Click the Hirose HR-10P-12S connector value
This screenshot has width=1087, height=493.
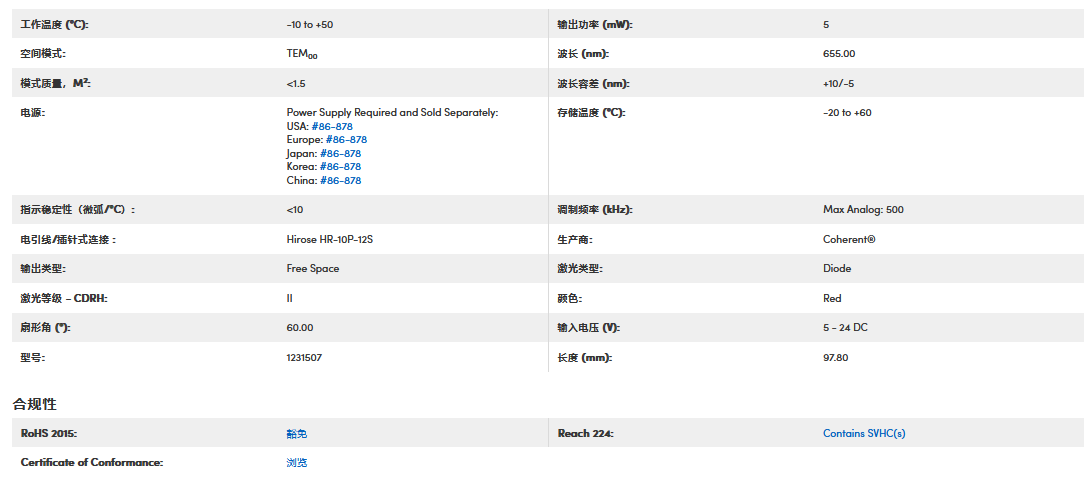tap(336, 240)
